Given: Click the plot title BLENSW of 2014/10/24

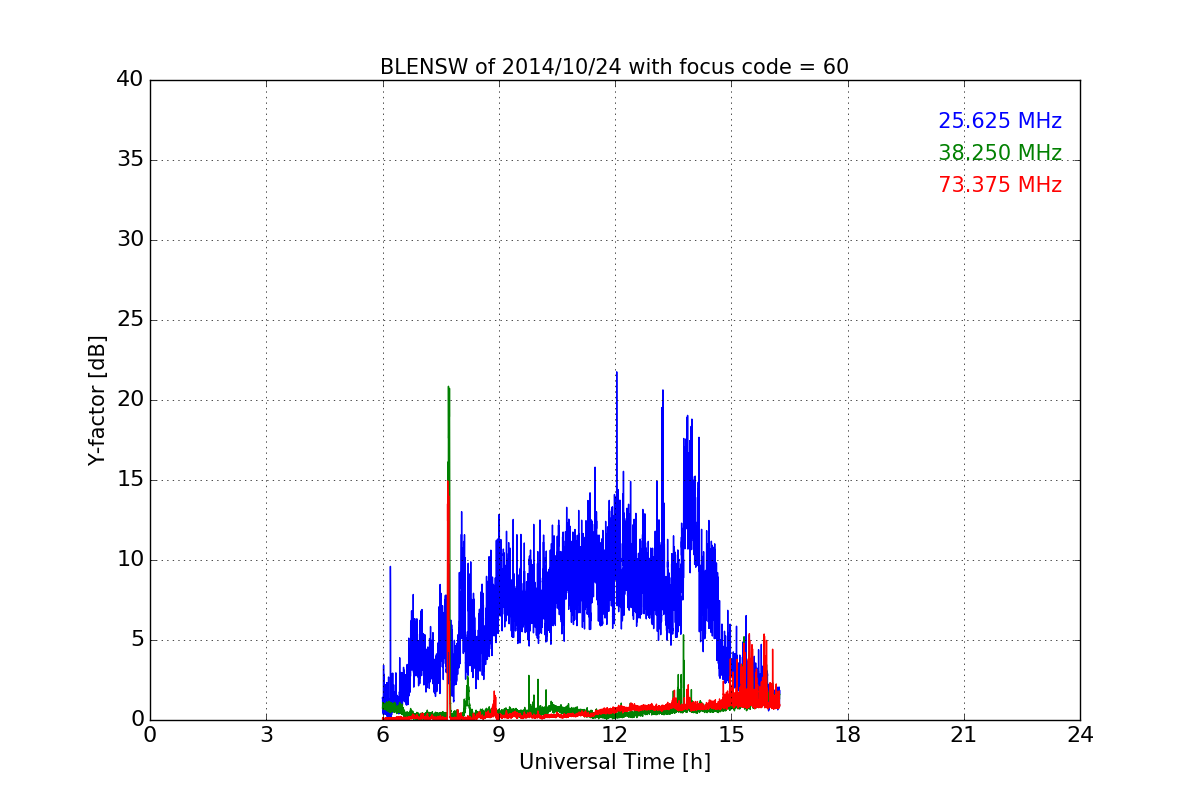Looking at the screenshot, I should pos(614,67).
